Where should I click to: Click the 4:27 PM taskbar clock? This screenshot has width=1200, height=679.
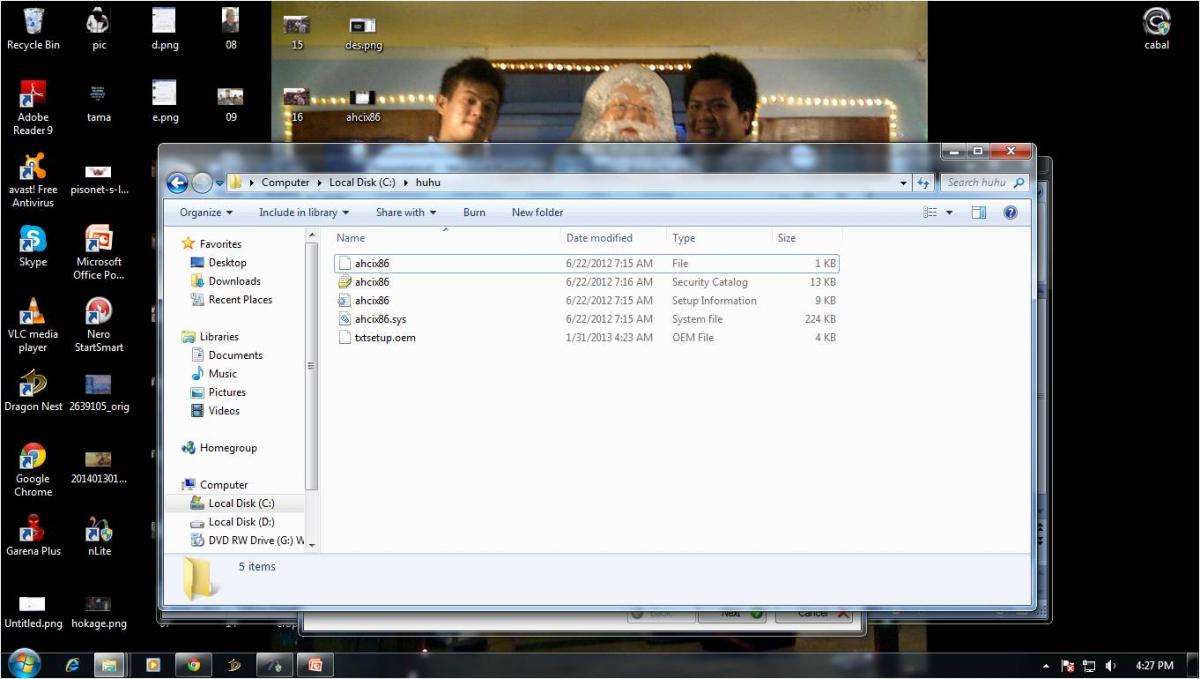click(x=1155, y=665)
